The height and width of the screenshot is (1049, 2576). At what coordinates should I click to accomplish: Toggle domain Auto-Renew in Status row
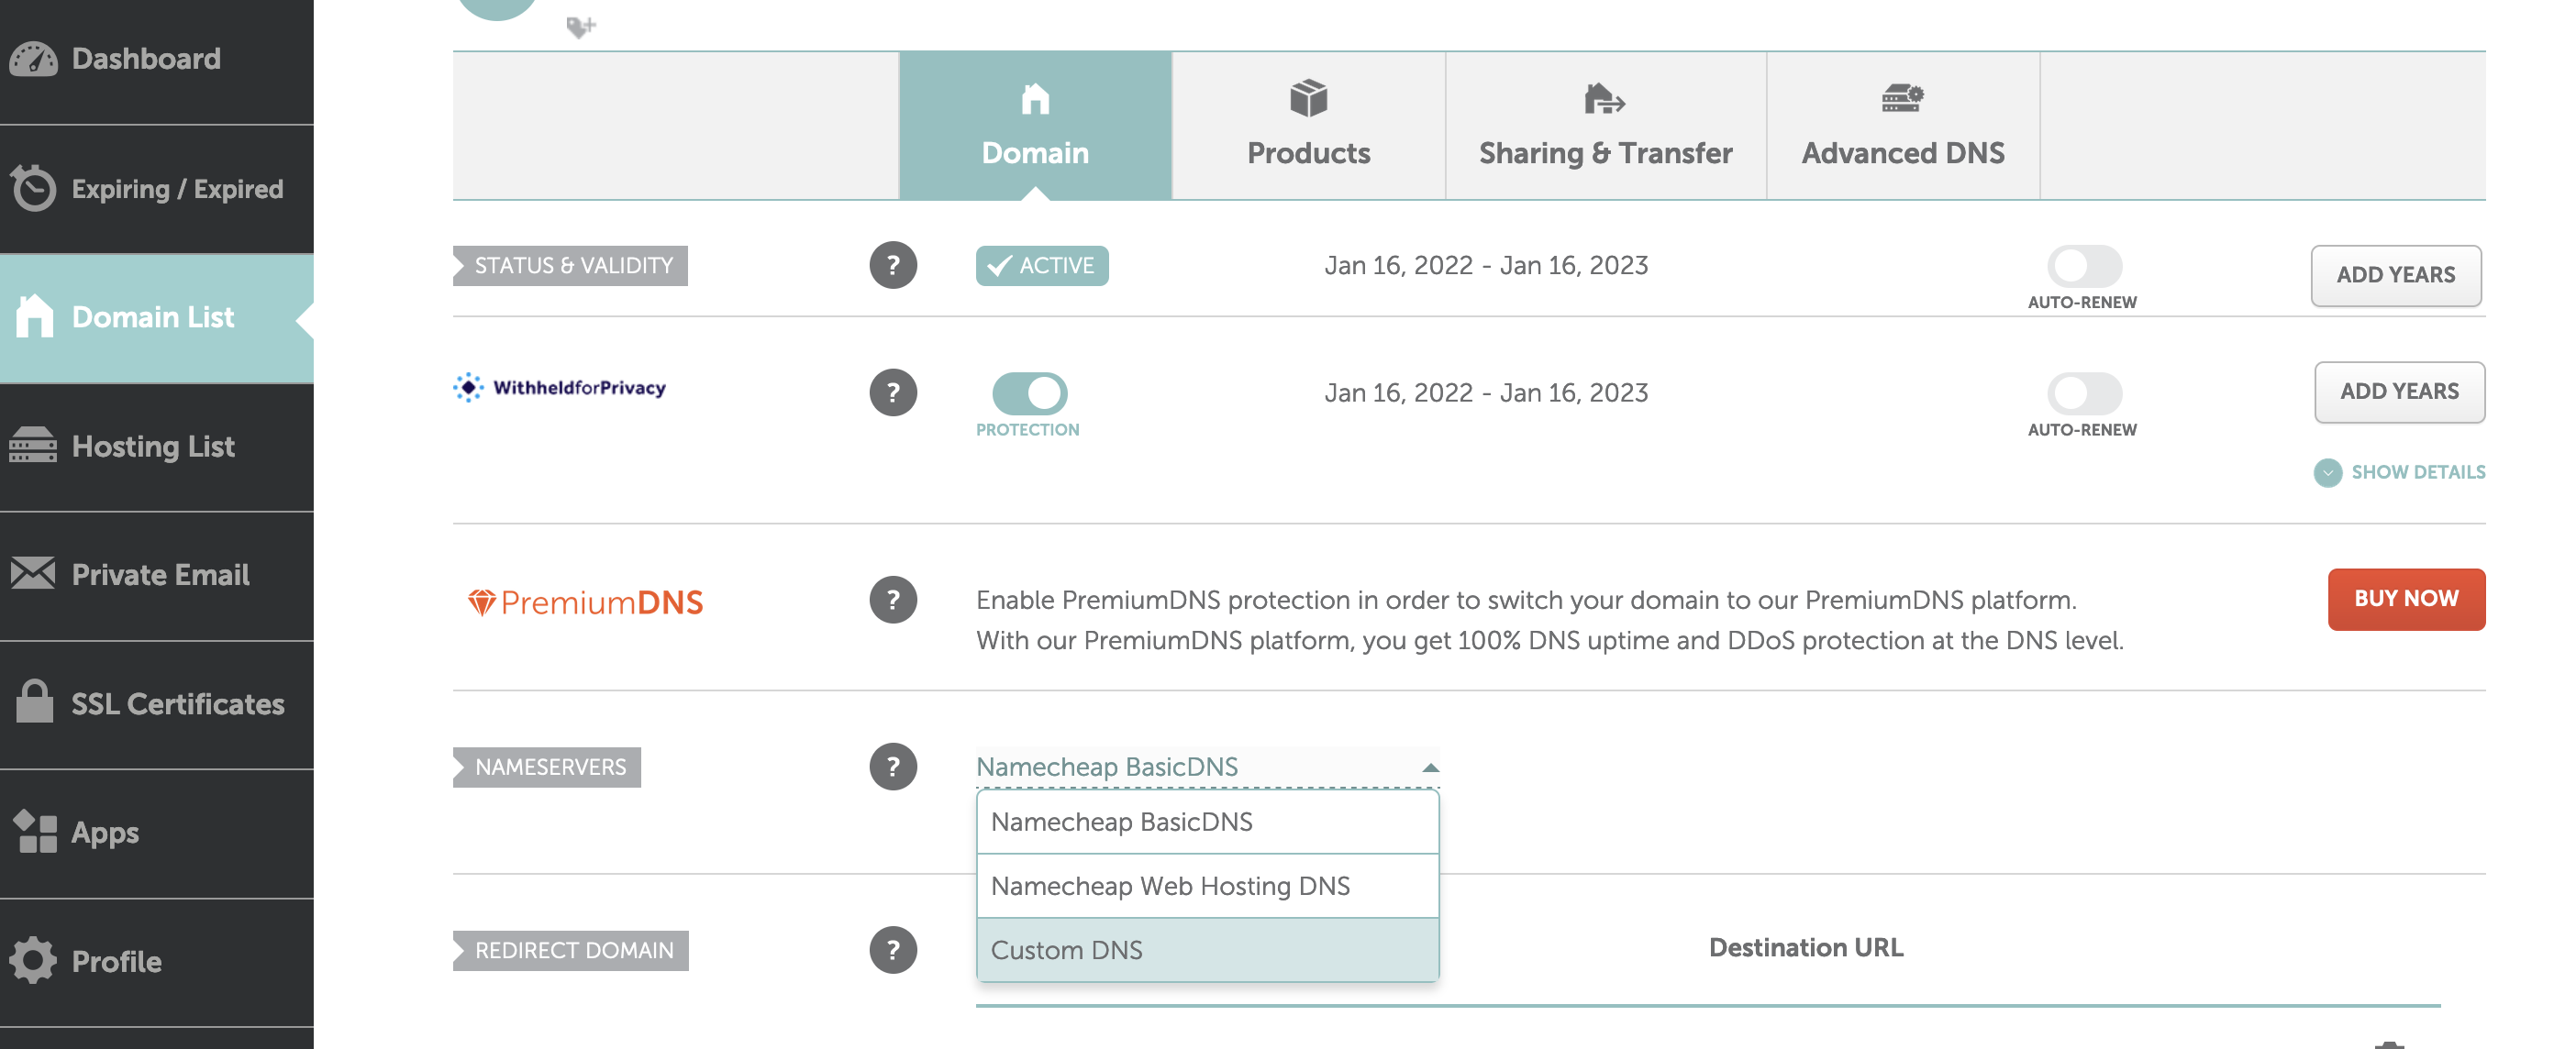2084,266
